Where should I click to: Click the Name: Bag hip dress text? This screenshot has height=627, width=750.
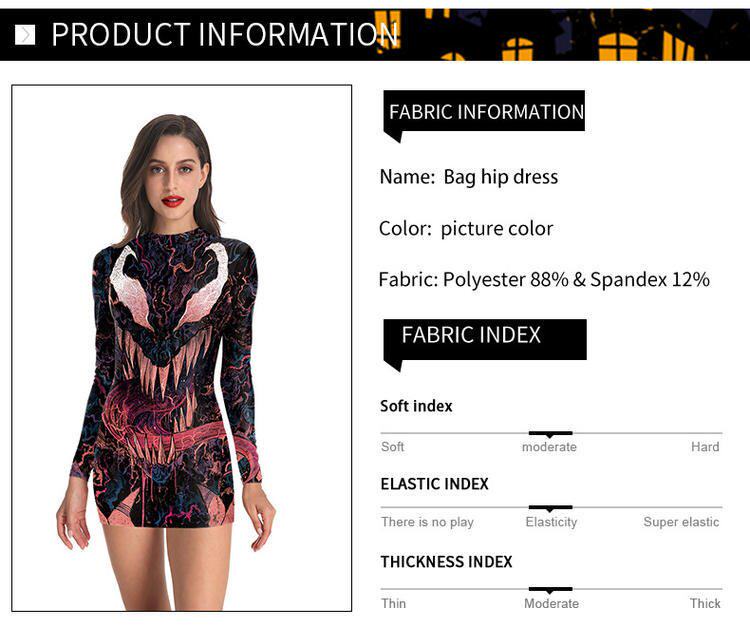click(469, 177)
